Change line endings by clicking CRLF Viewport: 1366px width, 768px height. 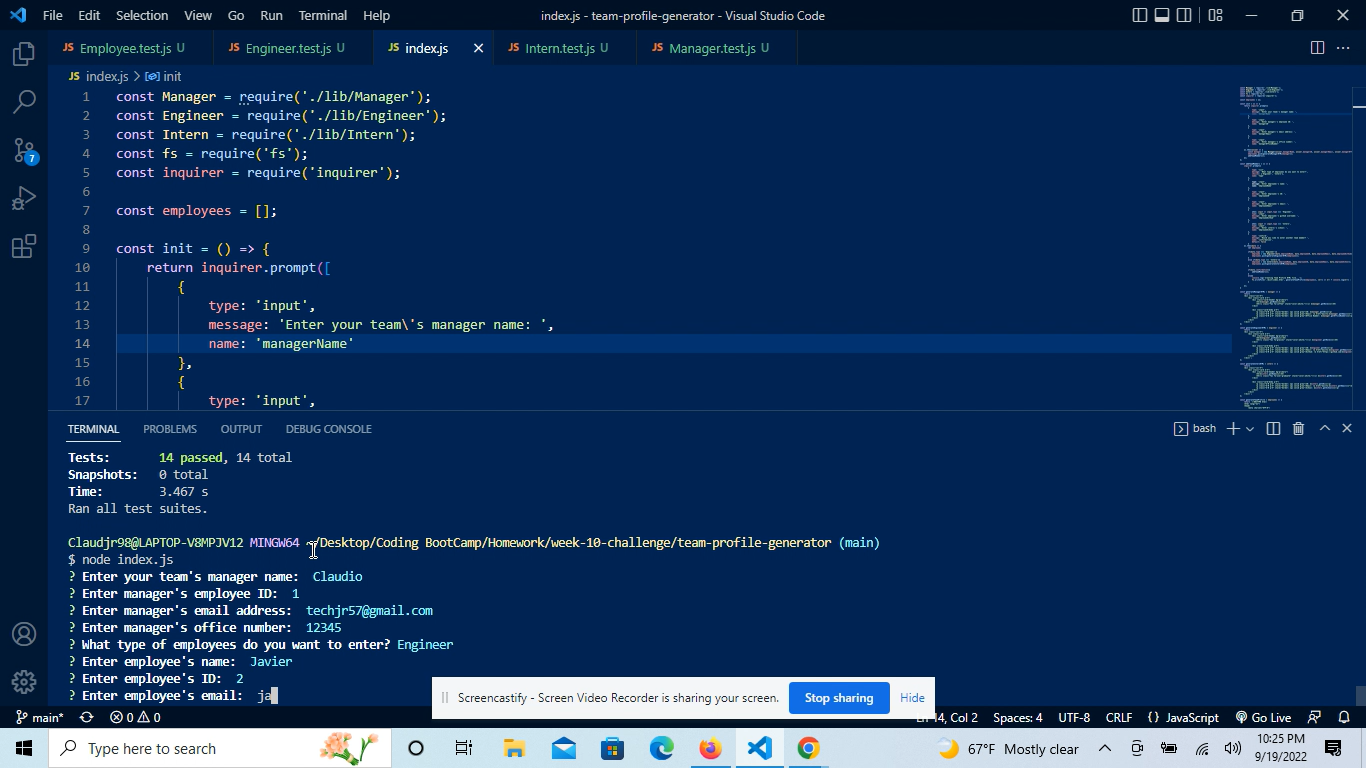pos(1118,717)
